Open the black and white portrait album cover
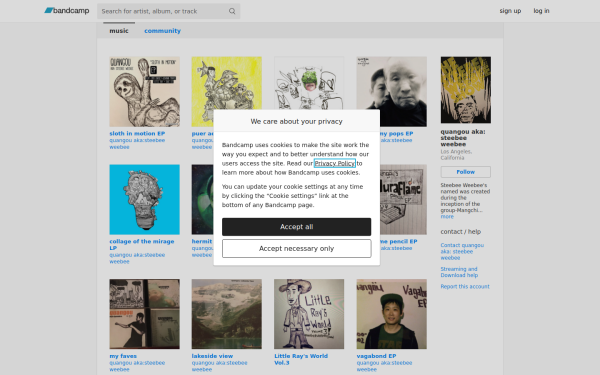Image resolution: width=600 pixels, height=375 pixels. click(x=392, y=91)
